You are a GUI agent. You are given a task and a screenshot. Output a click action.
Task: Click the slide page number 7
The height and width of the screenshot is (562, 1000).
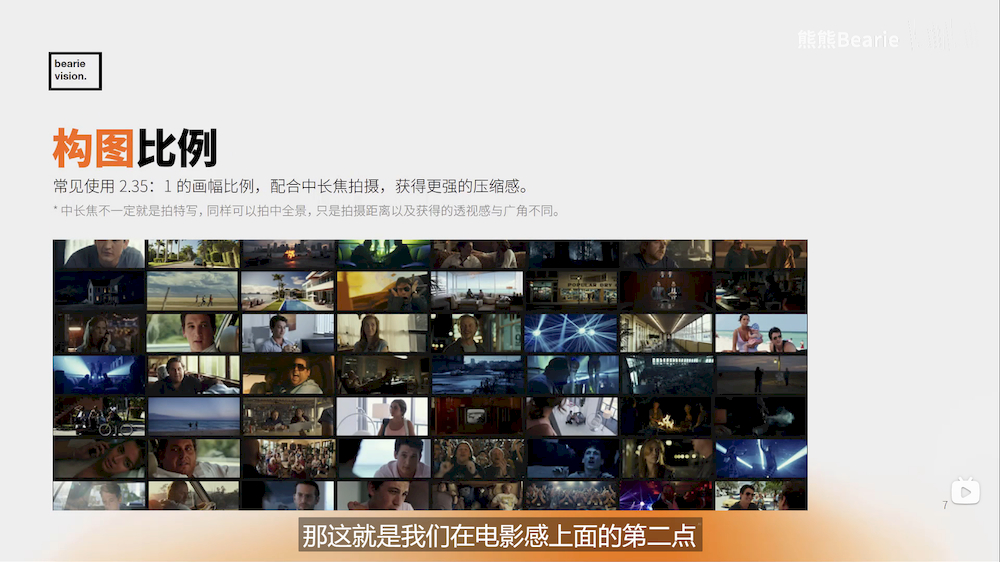944,505
